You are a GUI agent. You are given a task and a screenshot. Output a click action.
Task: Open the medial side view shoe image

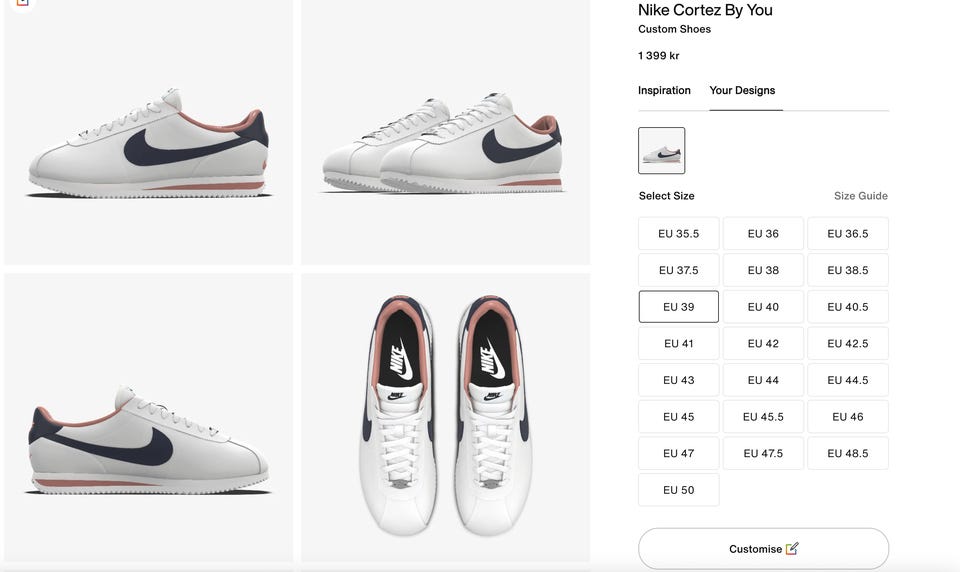pyautogui.click(x=148, y=418)
